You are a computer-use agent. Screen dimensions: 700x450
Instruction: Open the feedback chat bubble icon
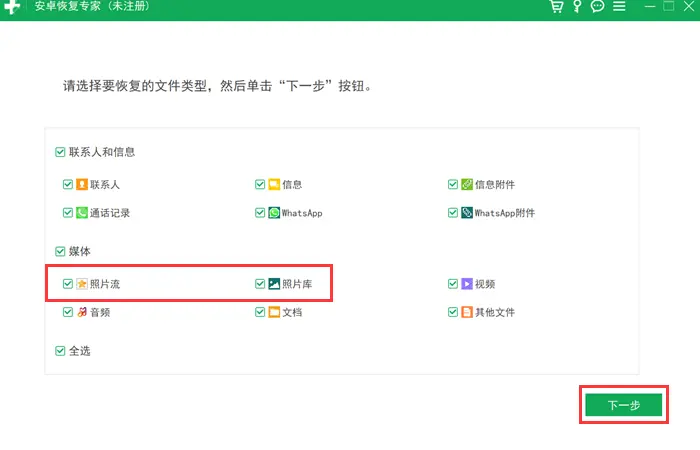(597, 6)
